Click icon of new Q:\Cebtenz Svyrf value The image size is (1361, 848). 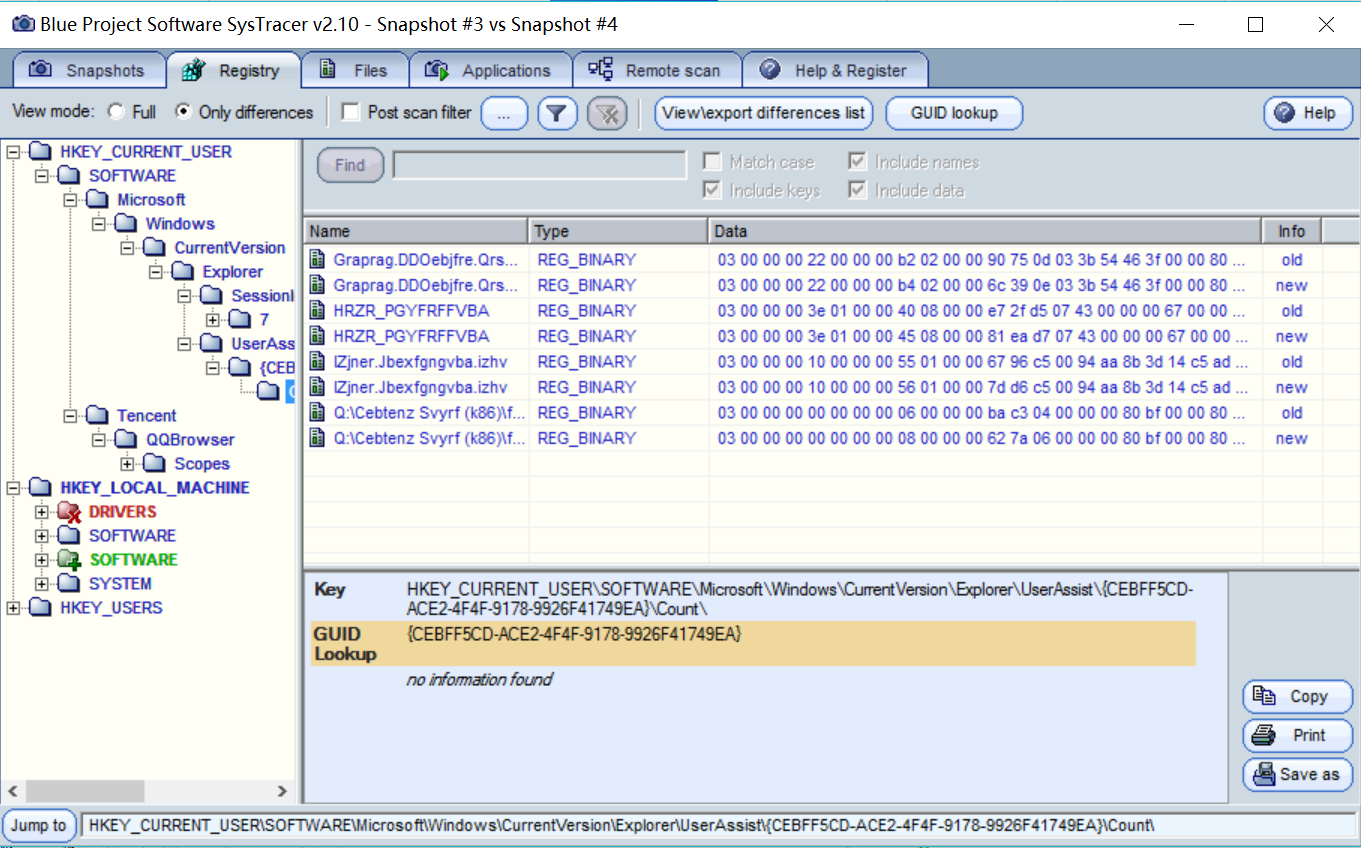(x=318, y=438)
